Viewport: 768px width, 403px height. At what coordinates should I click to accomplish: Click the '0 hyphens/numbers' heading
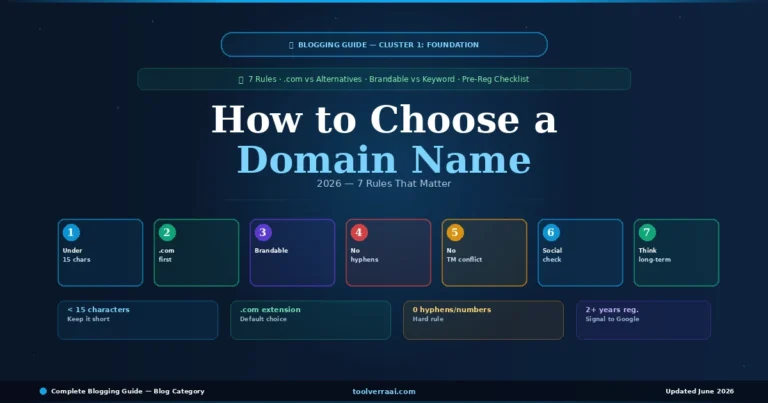tap(452, 310)
